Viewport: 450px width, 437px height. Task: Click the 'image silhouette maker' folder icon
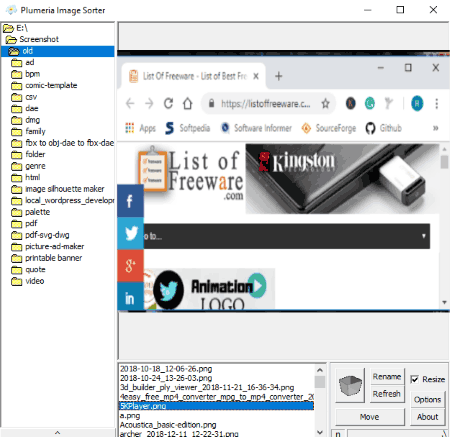(16, 189)
